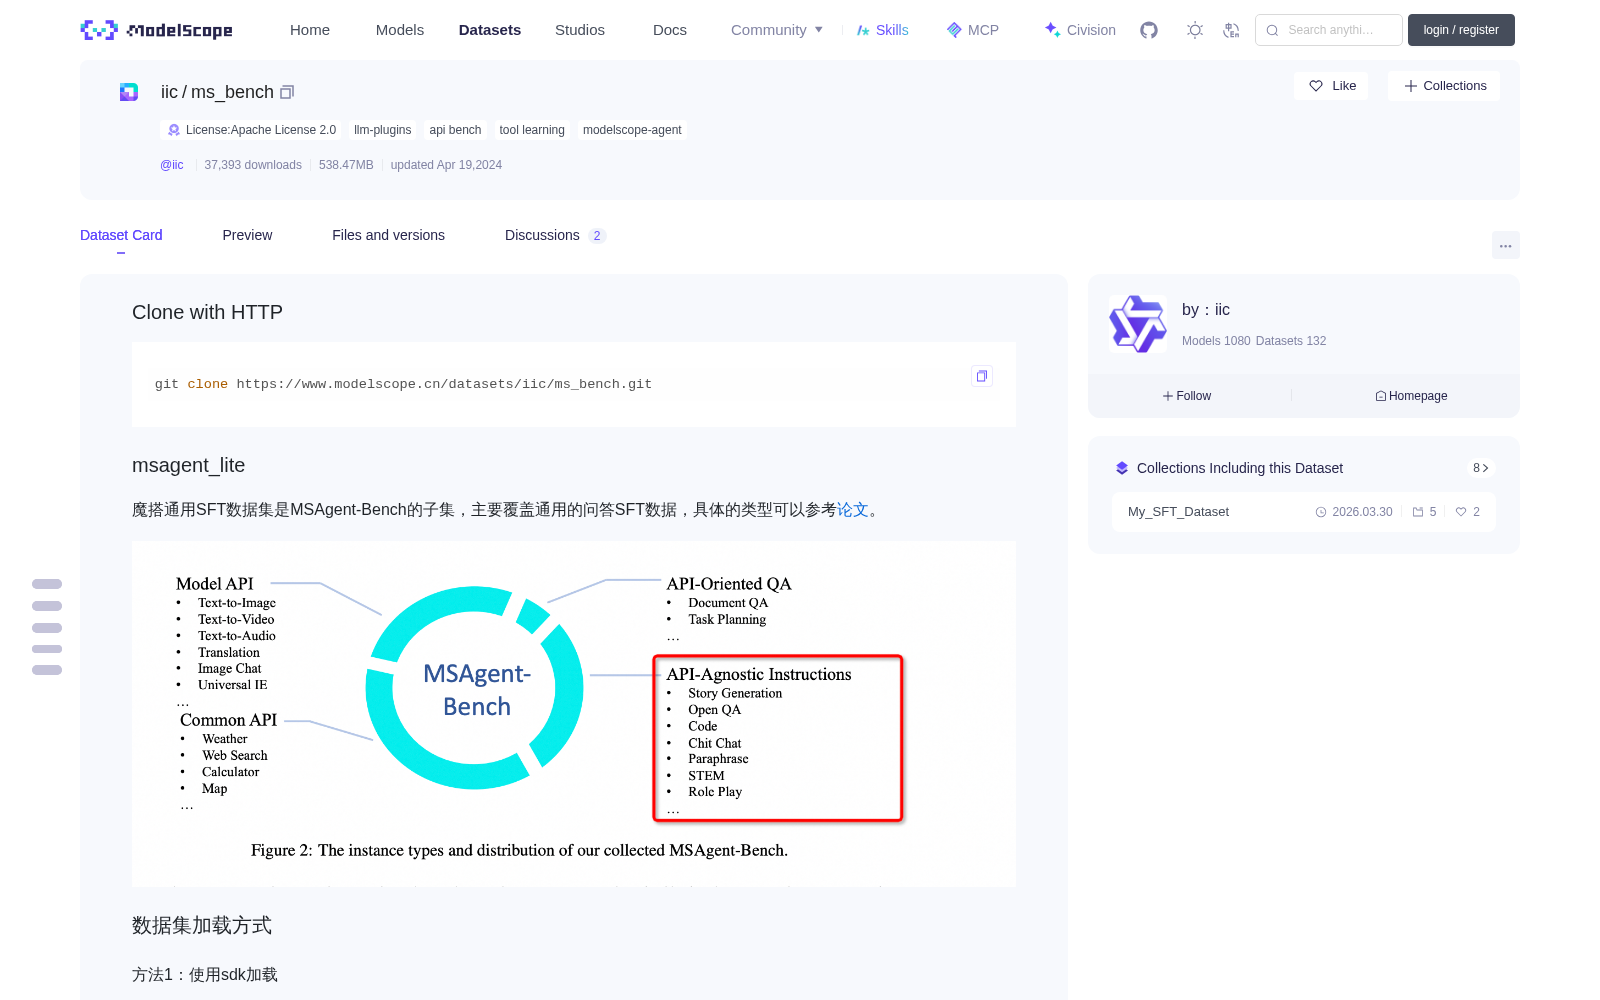
Task: Open the three-dot more options menu
Action: tap(1506, 245)
